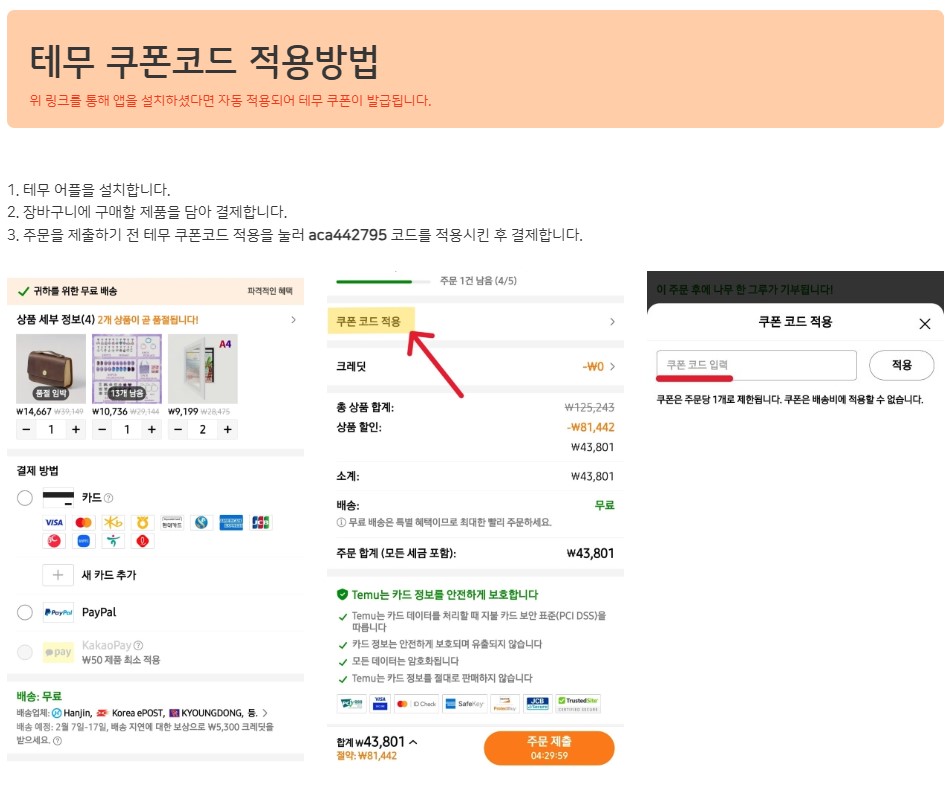Expand shipping carriers chevron after 등.
951x793 pixels.
click(x=264, y=713)
